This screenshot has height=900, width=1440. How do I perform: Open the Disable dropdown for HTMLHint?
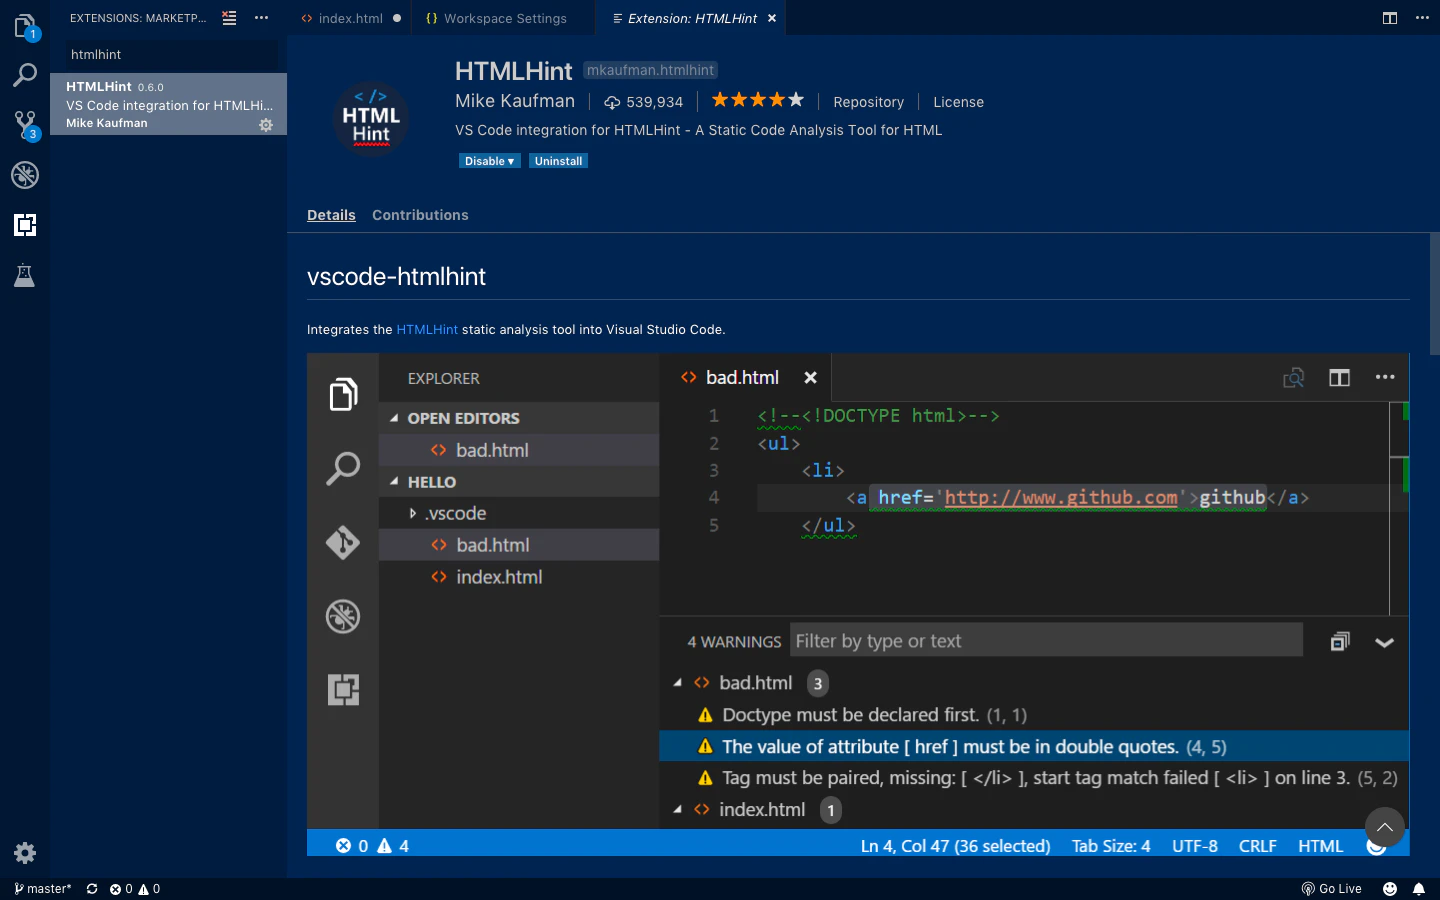[x=490, y=161]
